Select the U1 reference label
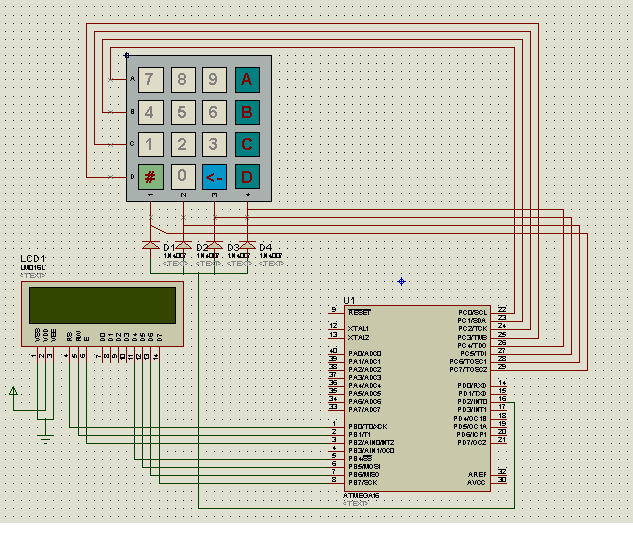Screen dimensions: 633x540 (x=349, y=301)
